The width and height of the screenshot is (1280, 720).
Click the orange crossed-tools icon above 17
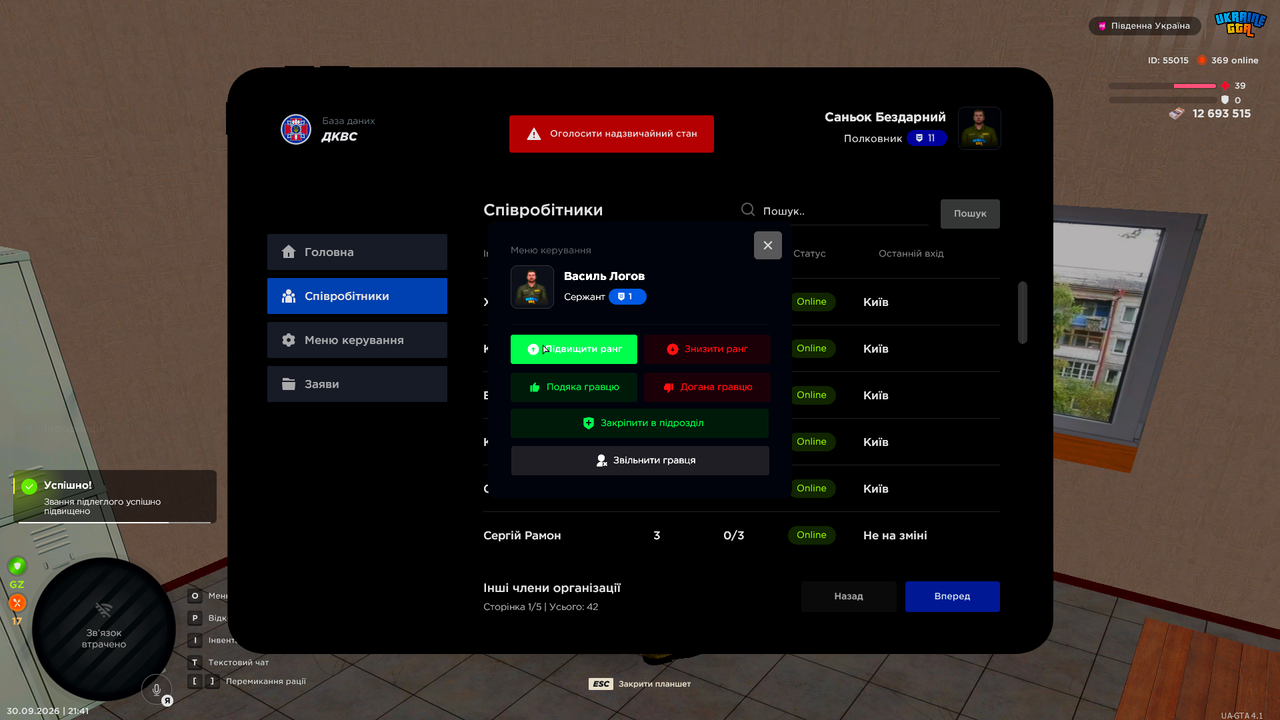coord(17,603)
